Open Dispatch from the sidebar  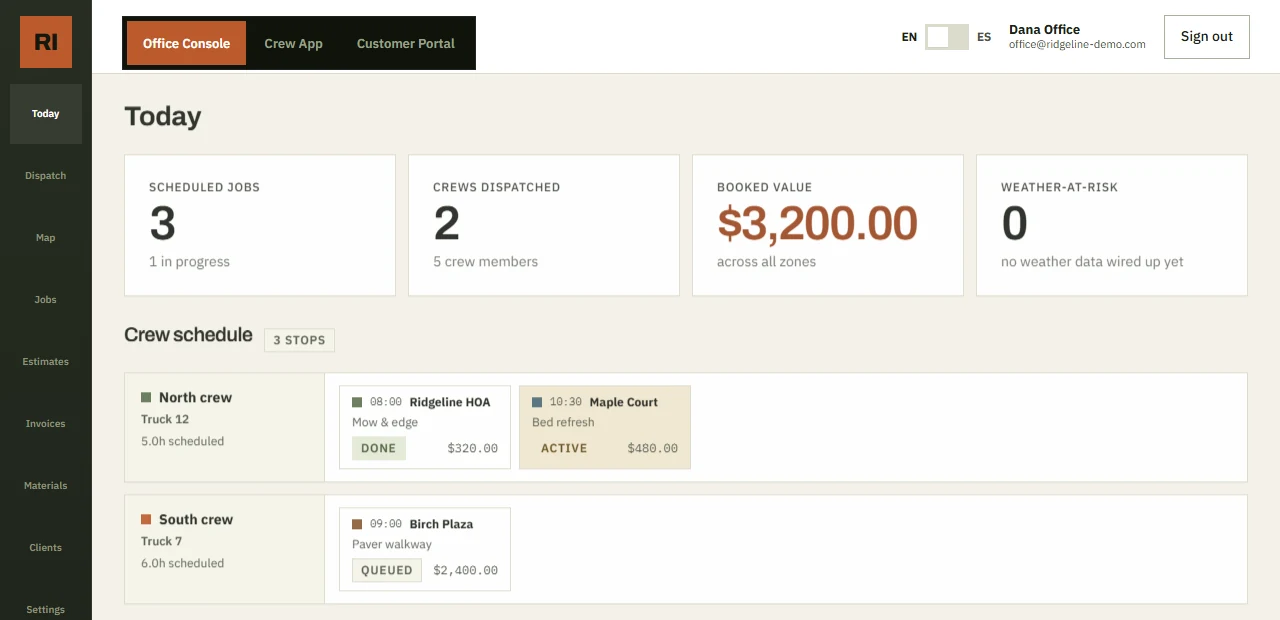46,176
